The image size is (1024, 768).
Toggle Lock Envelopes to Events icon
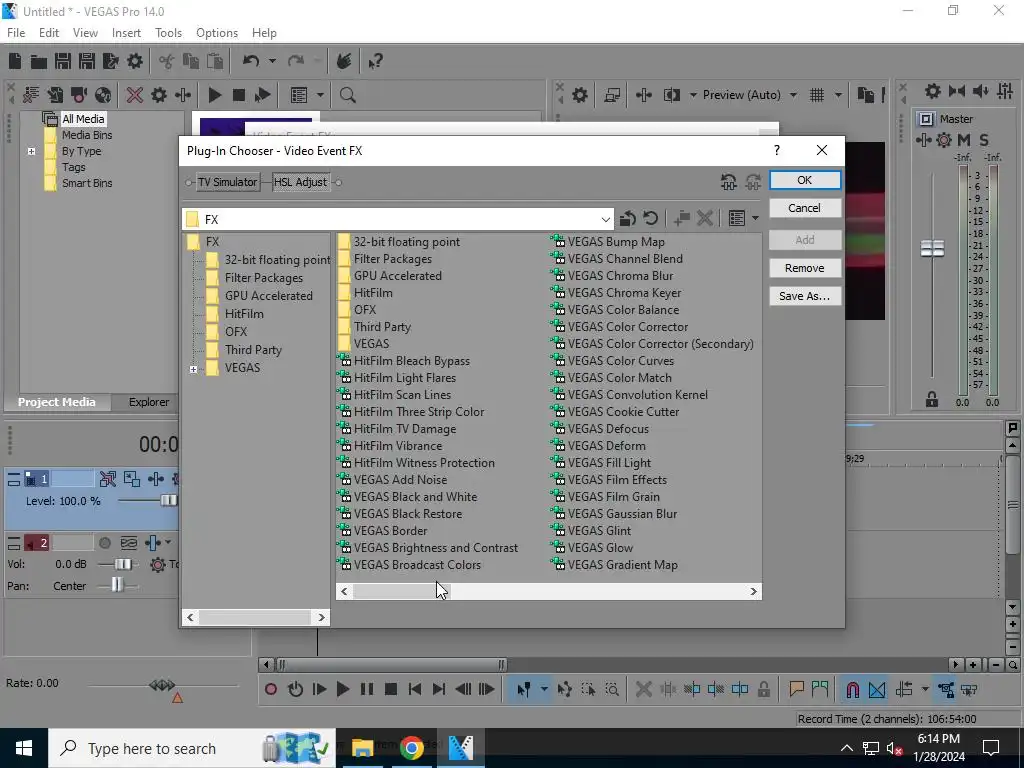coord(946,690)
